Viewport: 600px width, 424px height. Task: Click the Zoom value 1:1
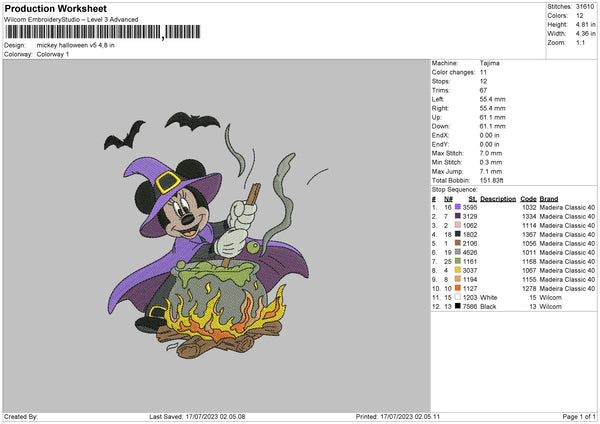[580, 42]
